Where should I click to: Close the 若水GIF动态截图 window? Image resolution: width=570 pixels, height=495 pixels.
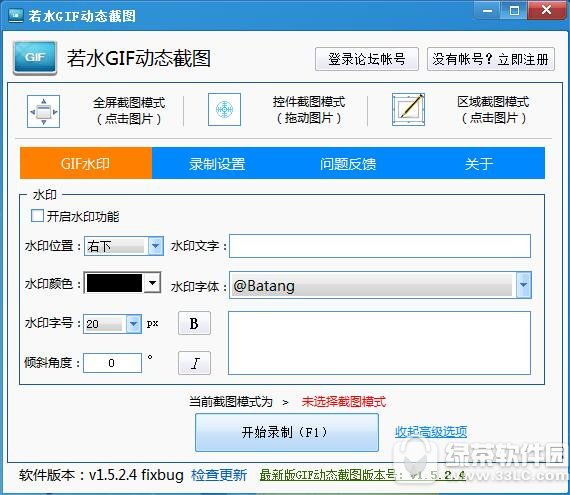coord(546,11)
